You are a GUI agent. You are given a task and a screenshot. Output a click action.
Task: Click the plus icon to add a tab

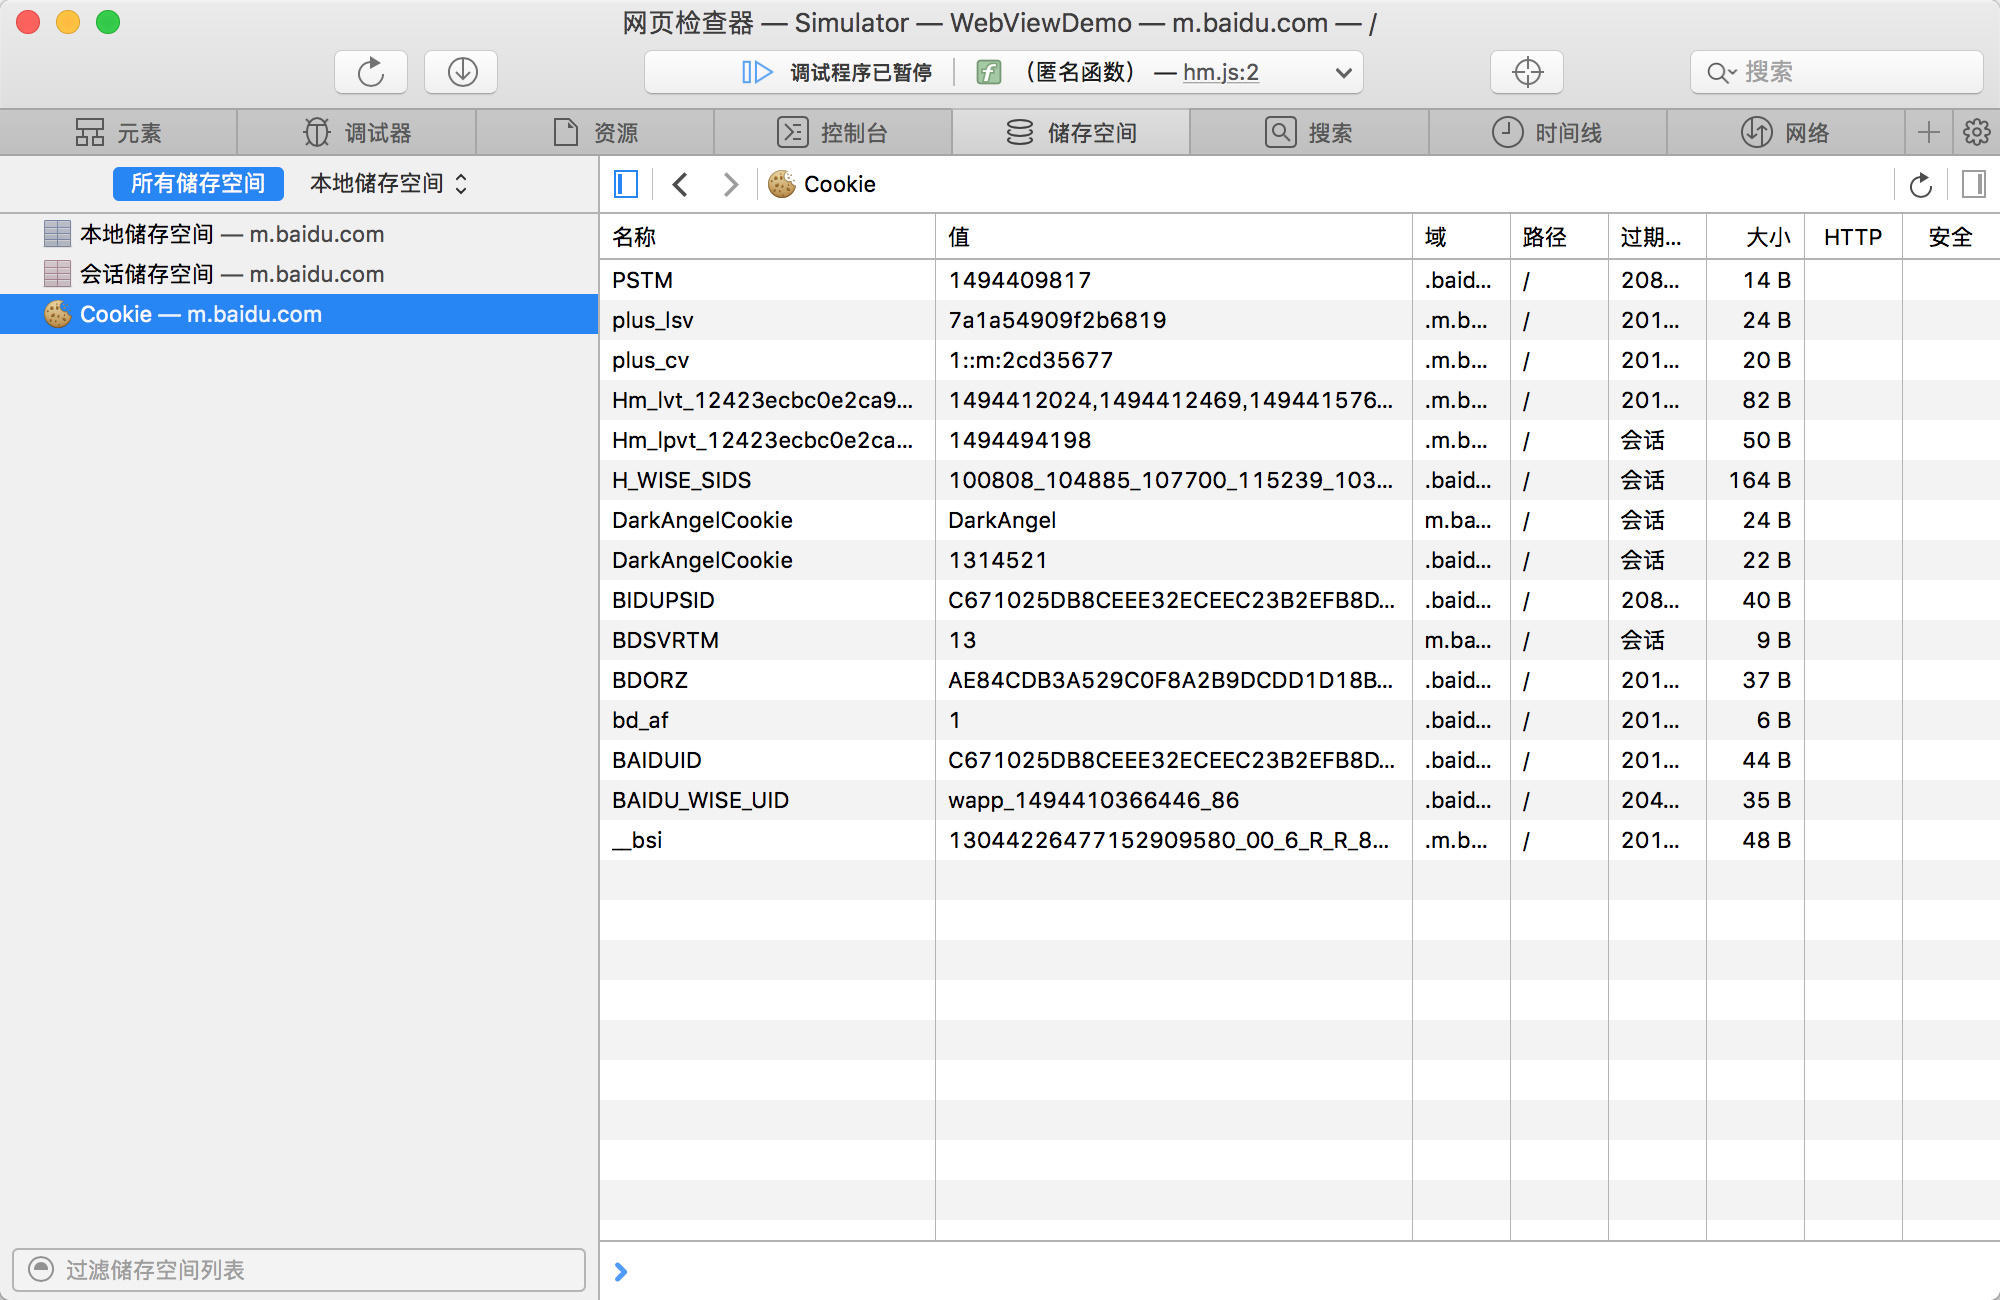click(1929, 132)
